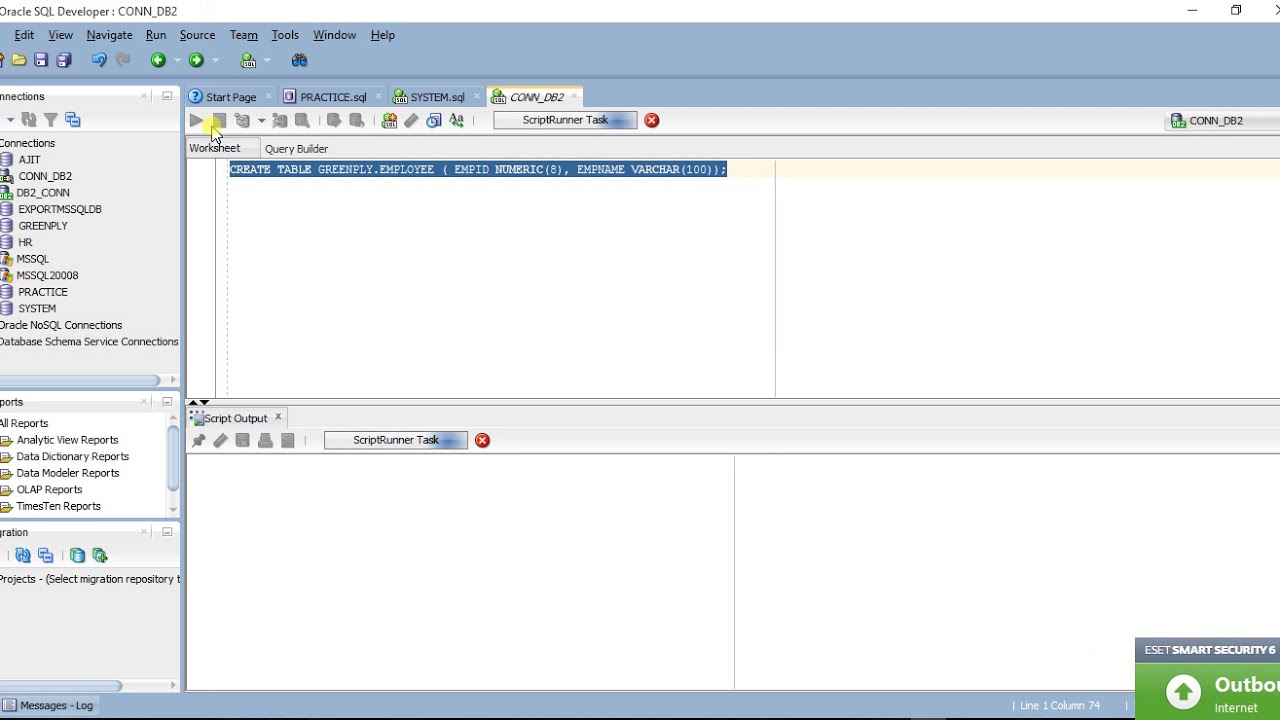Open Analytic View Reports folder

click(67, 440)
